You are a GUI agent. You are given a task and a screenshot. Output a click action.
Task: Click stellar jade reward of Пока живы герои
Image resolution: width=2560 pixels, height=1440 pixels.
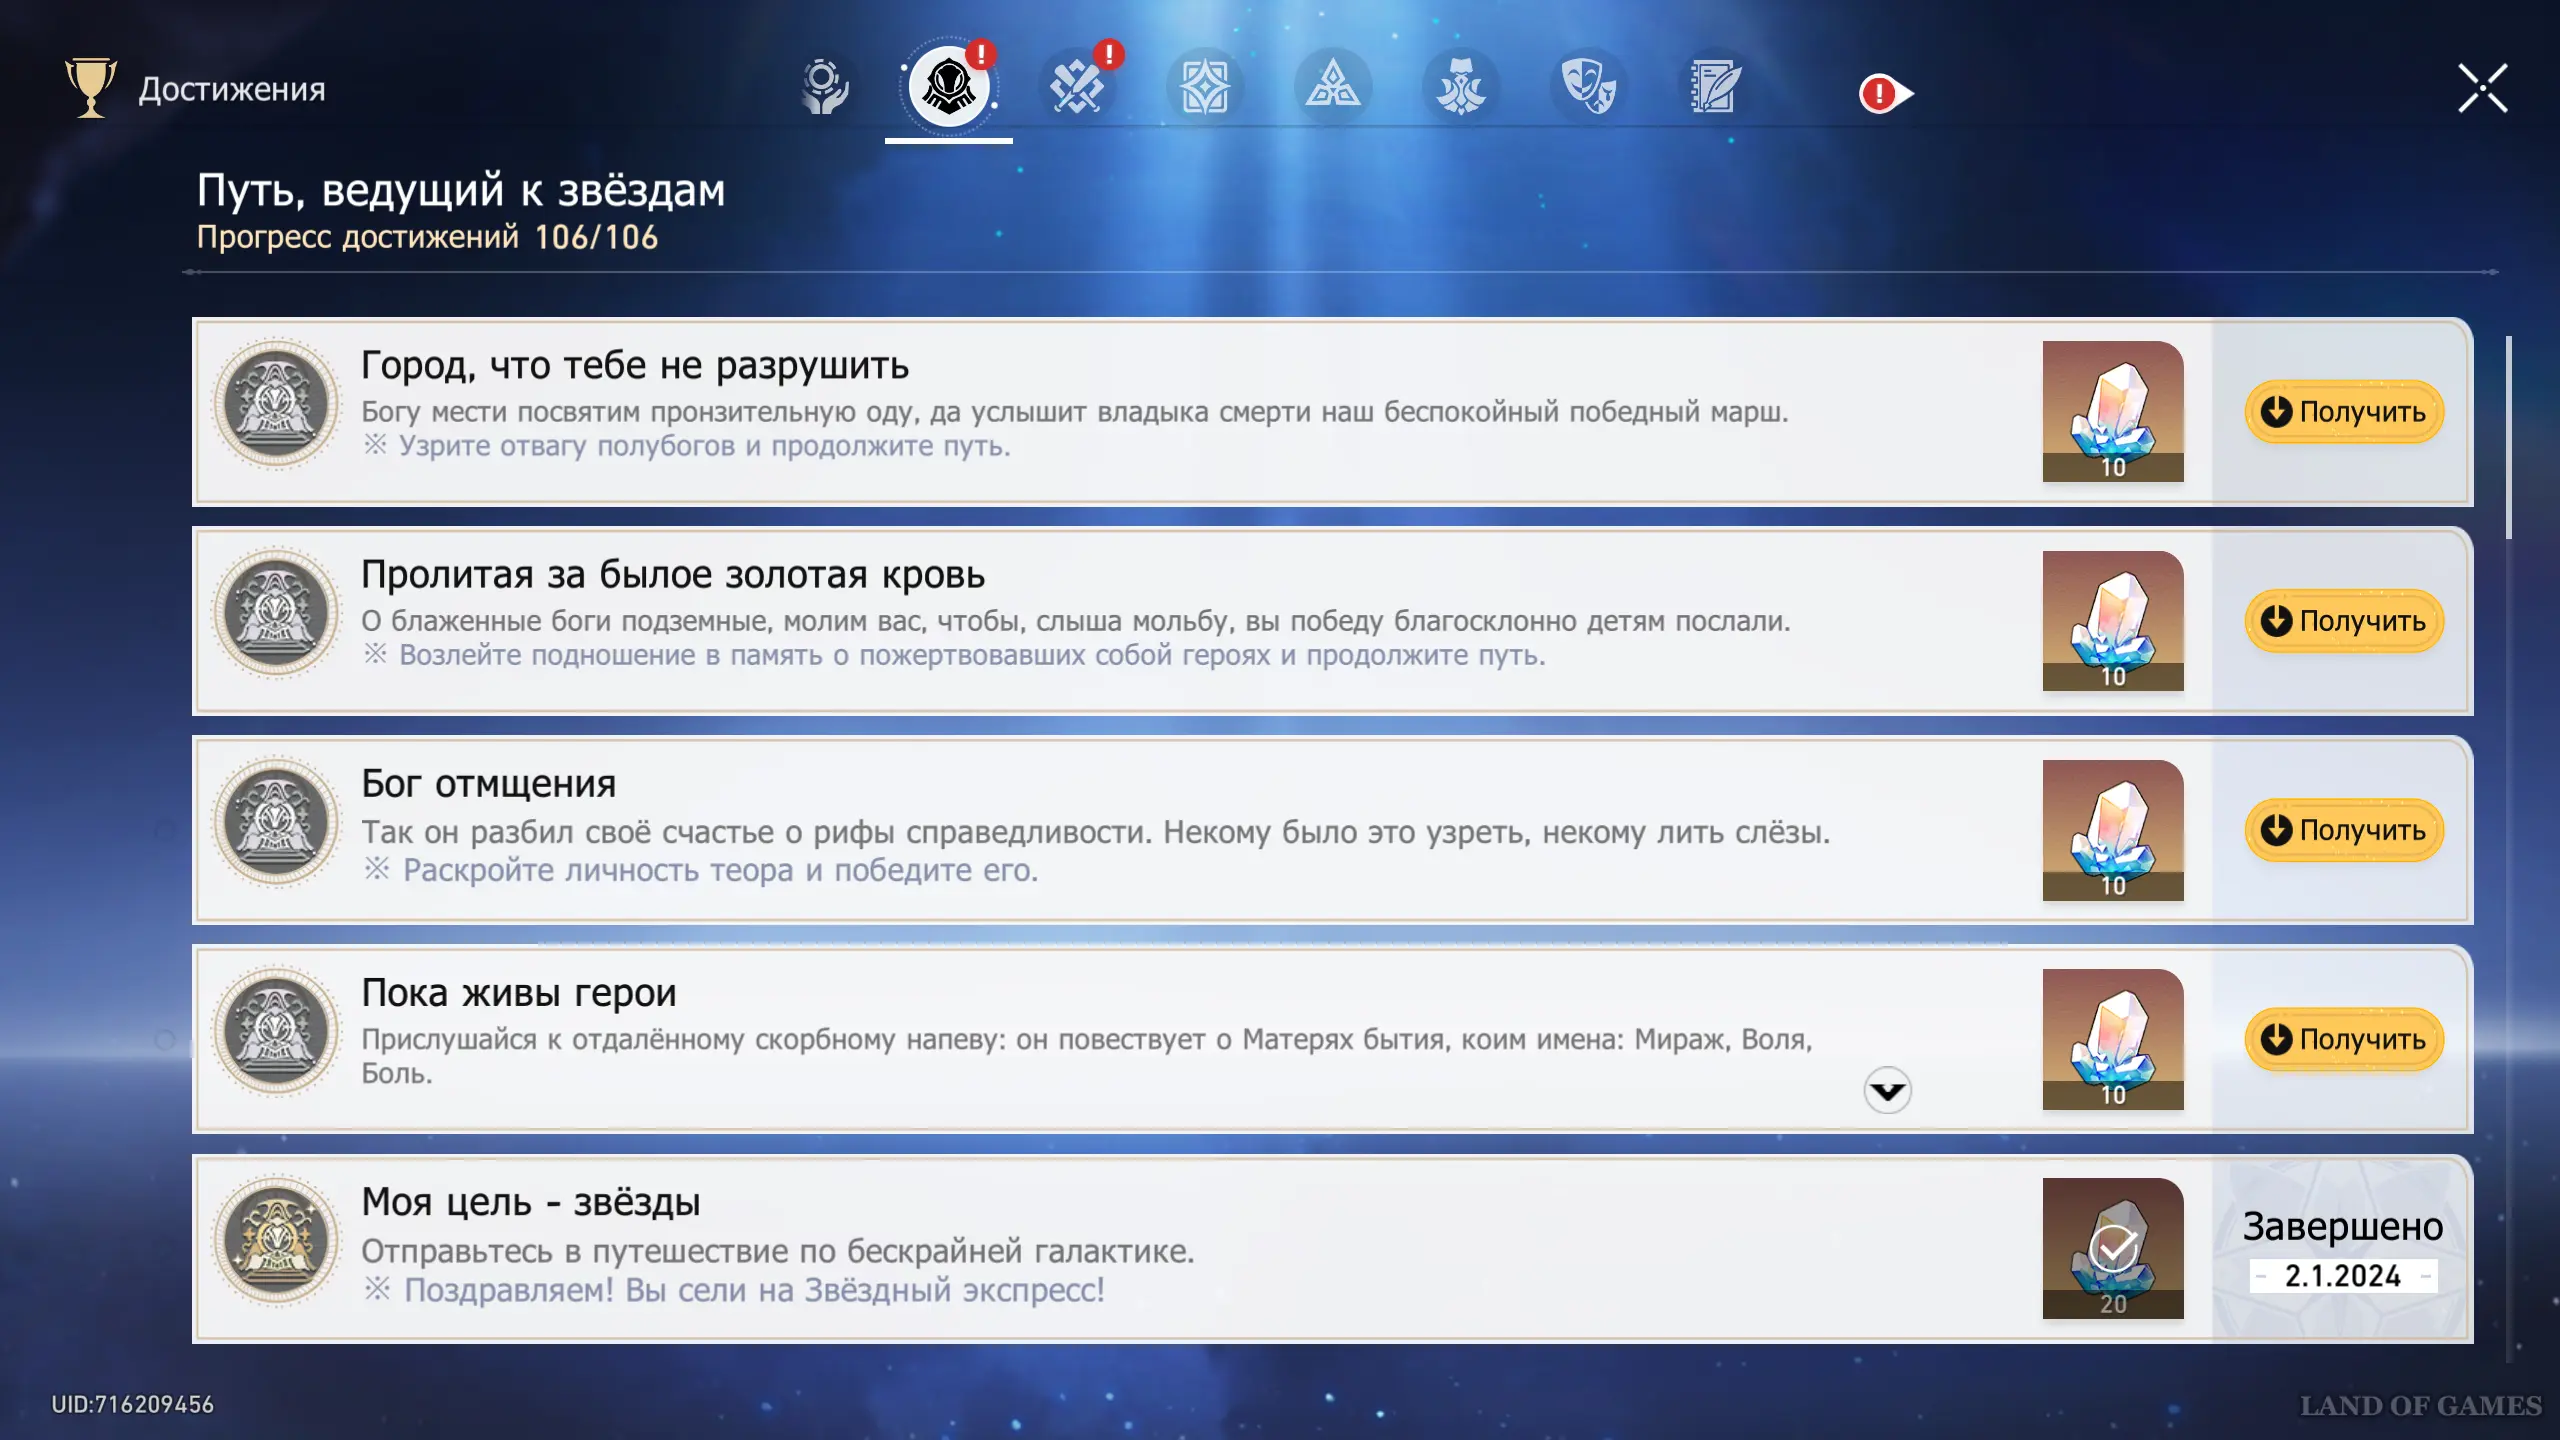pyautogui.click(x=2113, y=1038)
